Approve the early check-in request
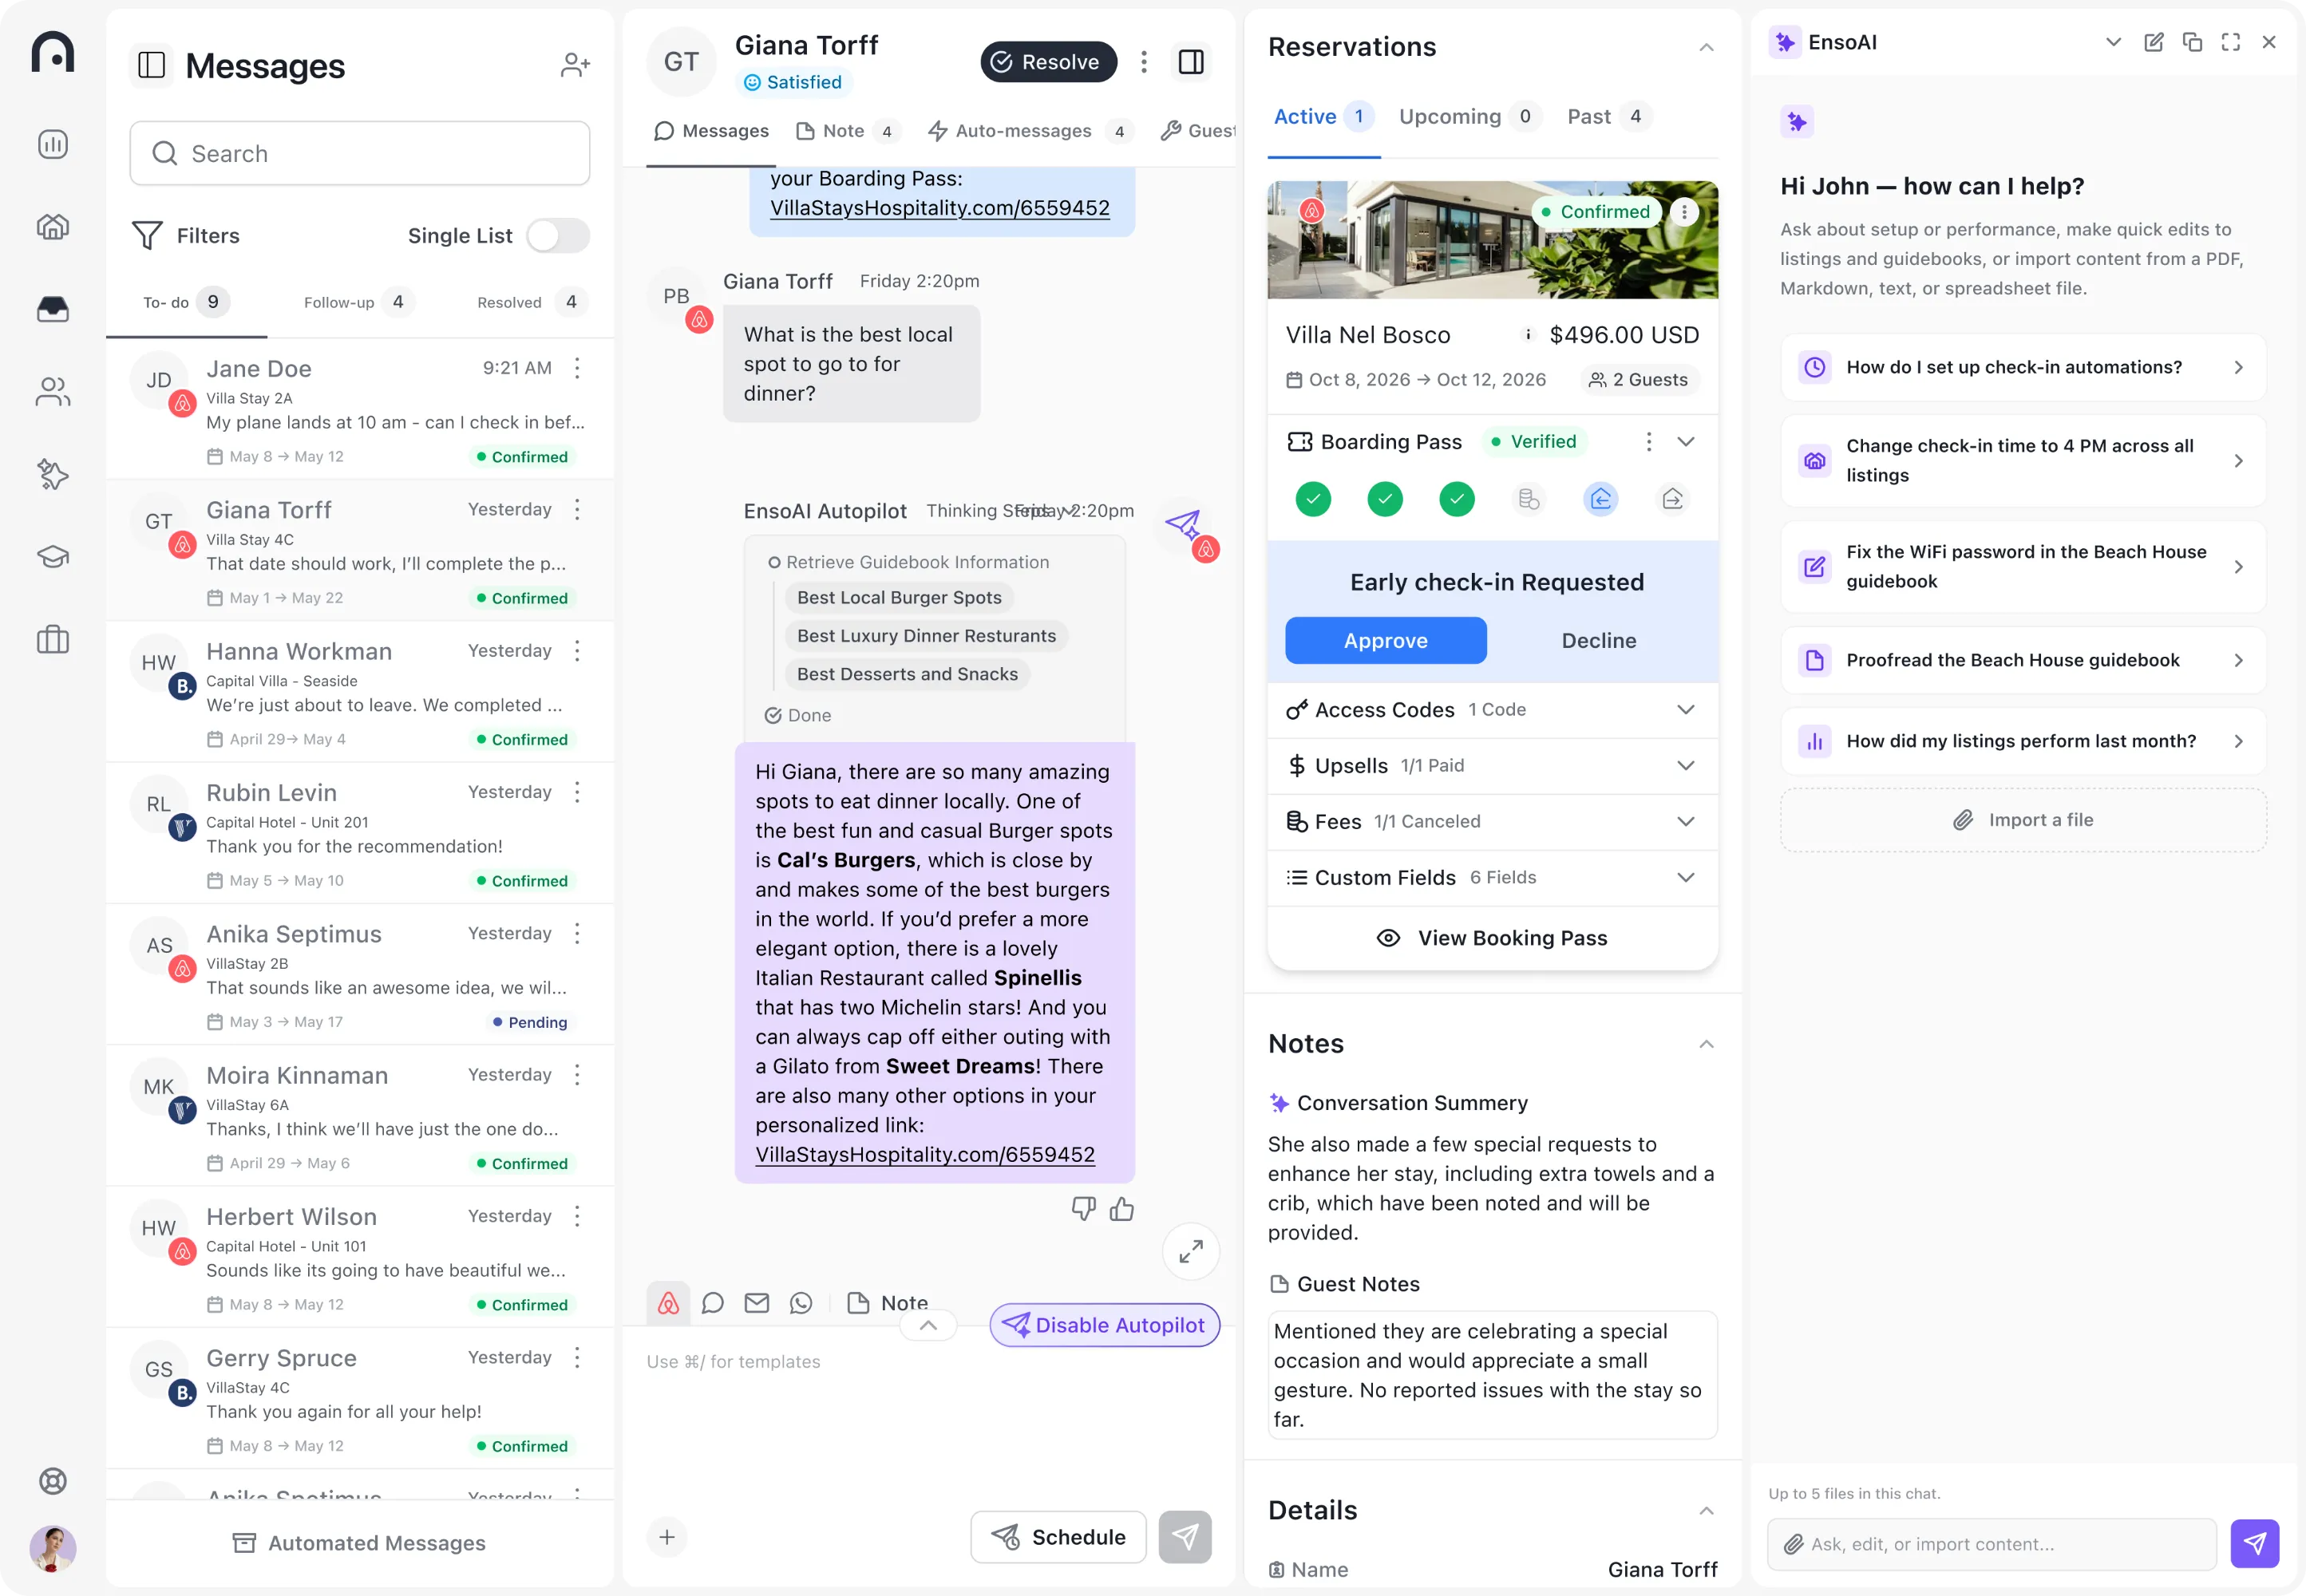 (1385, 641)
